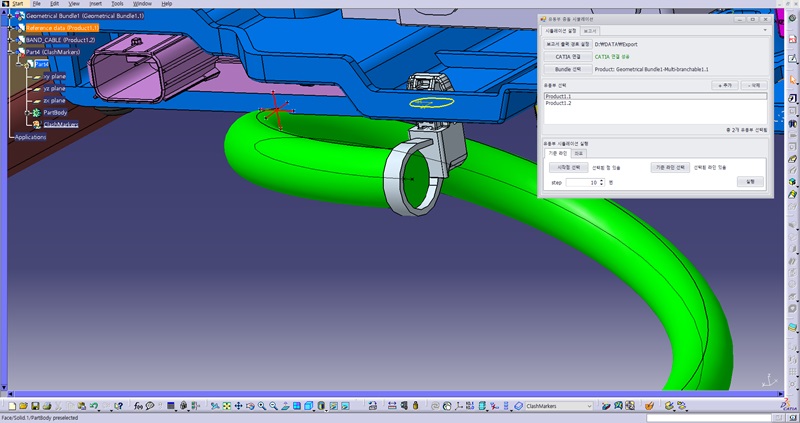
Task: Open the Insert menu
Action: [95, 4]
